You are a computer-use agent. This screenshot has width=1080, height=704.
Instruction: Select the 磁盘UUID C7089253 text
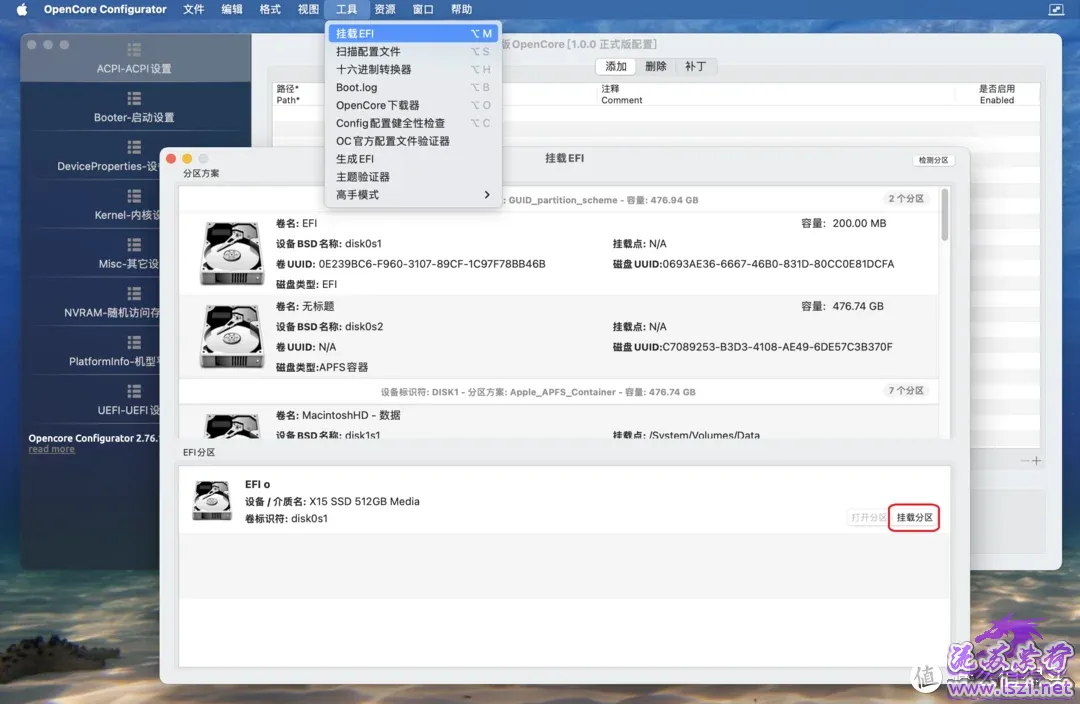point(753,346)
